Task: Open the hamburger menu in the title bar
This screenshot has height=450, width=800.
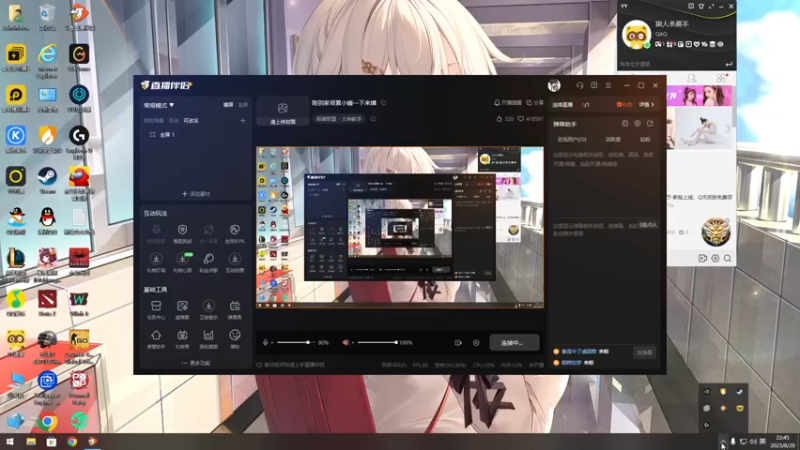Action: [608, 86]
